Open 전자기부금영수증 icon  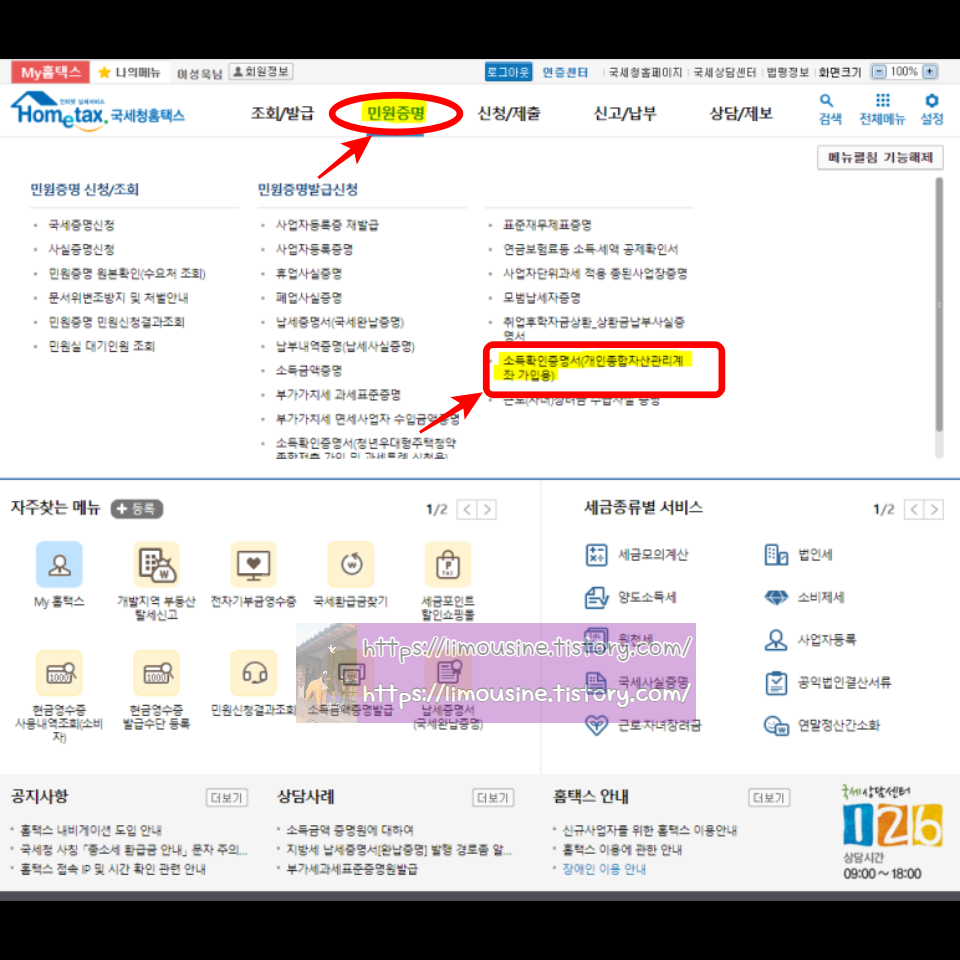point(253,564)
